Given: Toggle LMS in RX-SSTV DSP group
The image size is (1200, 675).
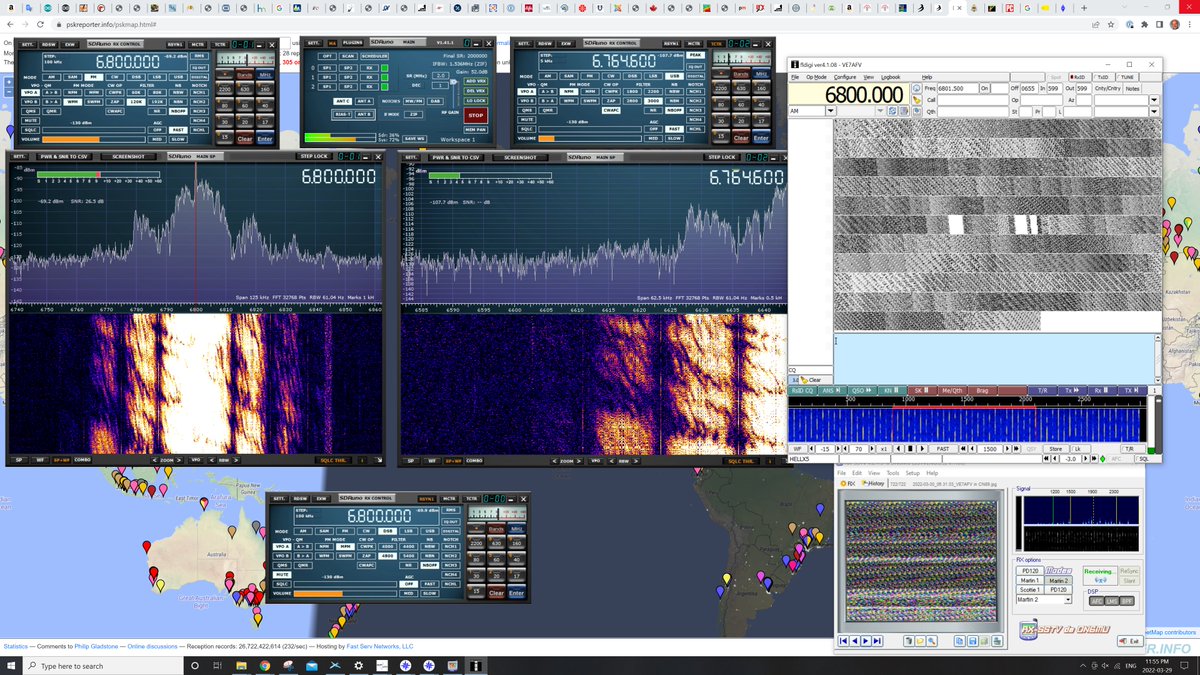Looking at the screenshot, I should pyautogui.click(x=1112, y=601).
